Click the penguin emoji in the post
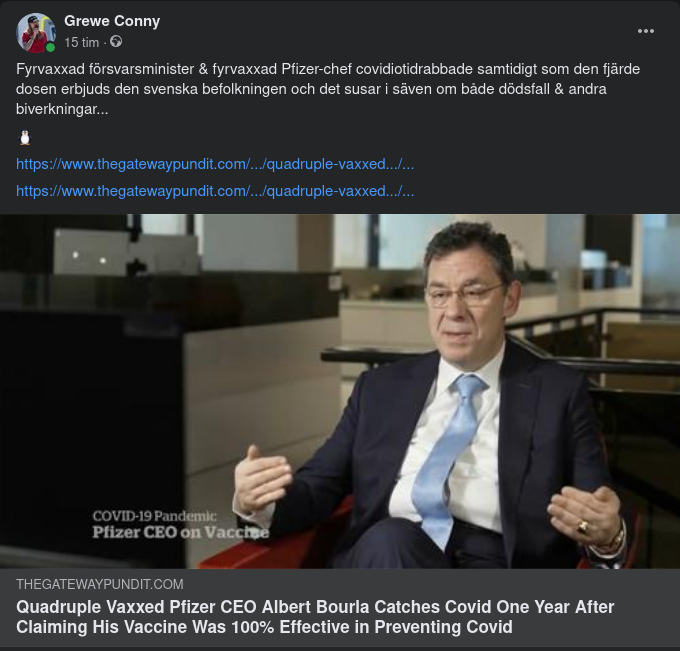This screenshot has width=680, height=651. [x=25, y=137]
